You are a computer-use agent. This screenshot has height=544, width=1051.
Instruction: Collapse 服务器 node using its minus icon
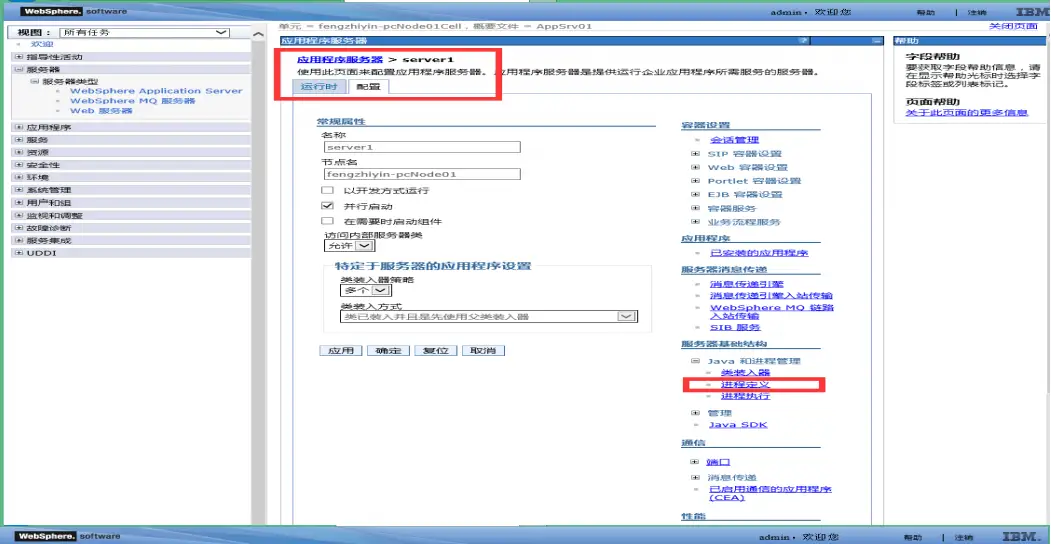19,69
